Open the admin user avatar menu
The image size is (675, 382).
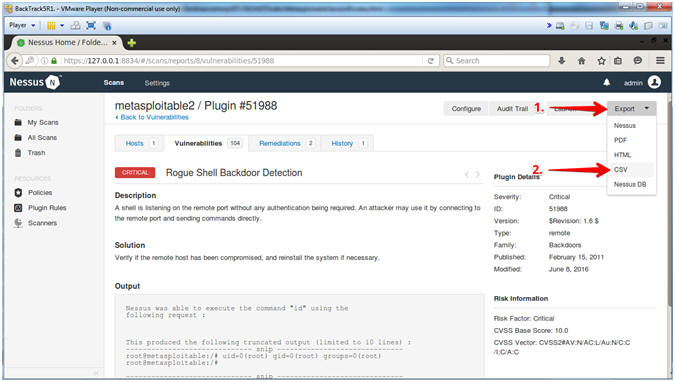pos(654,82)
